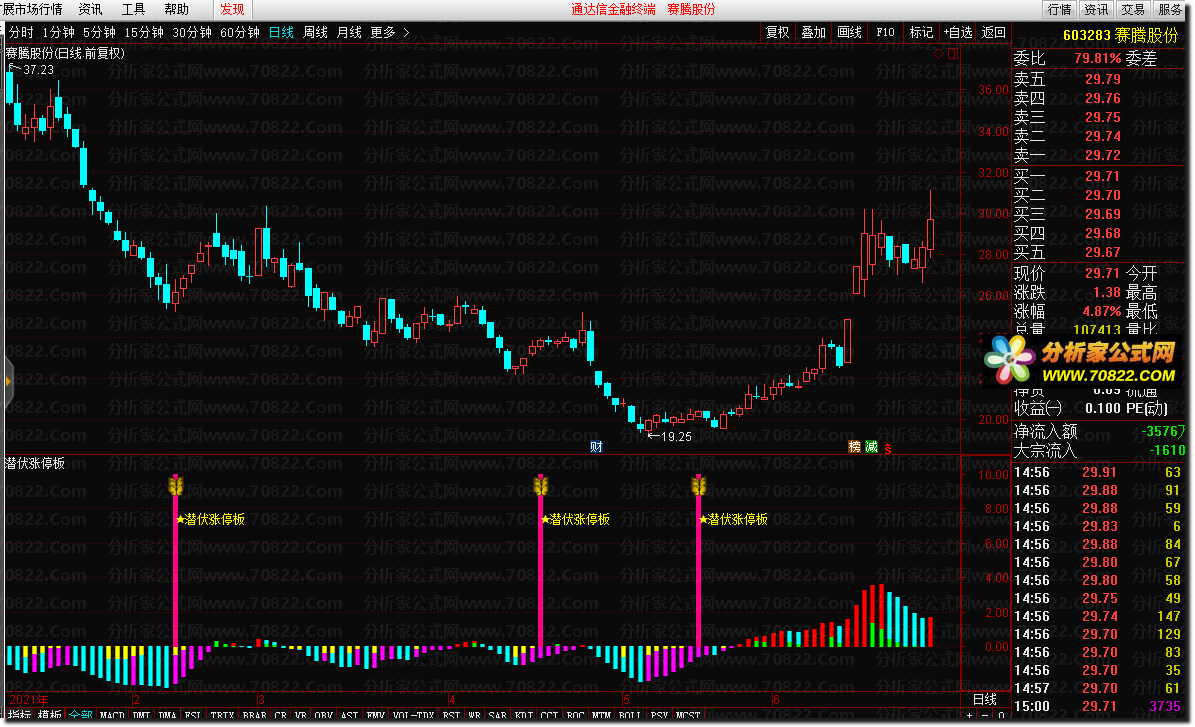Click the 财 marker icon on chart
Screen dimensions: 1195x727
[597, 447]
